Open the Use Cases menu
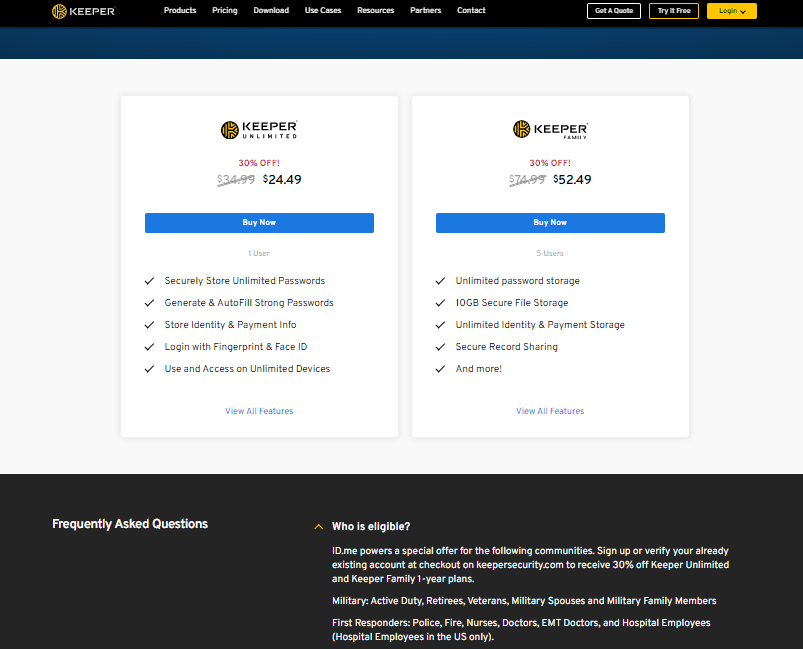The image size is (803, 649). pyautogui.click(x=323, y=10)
